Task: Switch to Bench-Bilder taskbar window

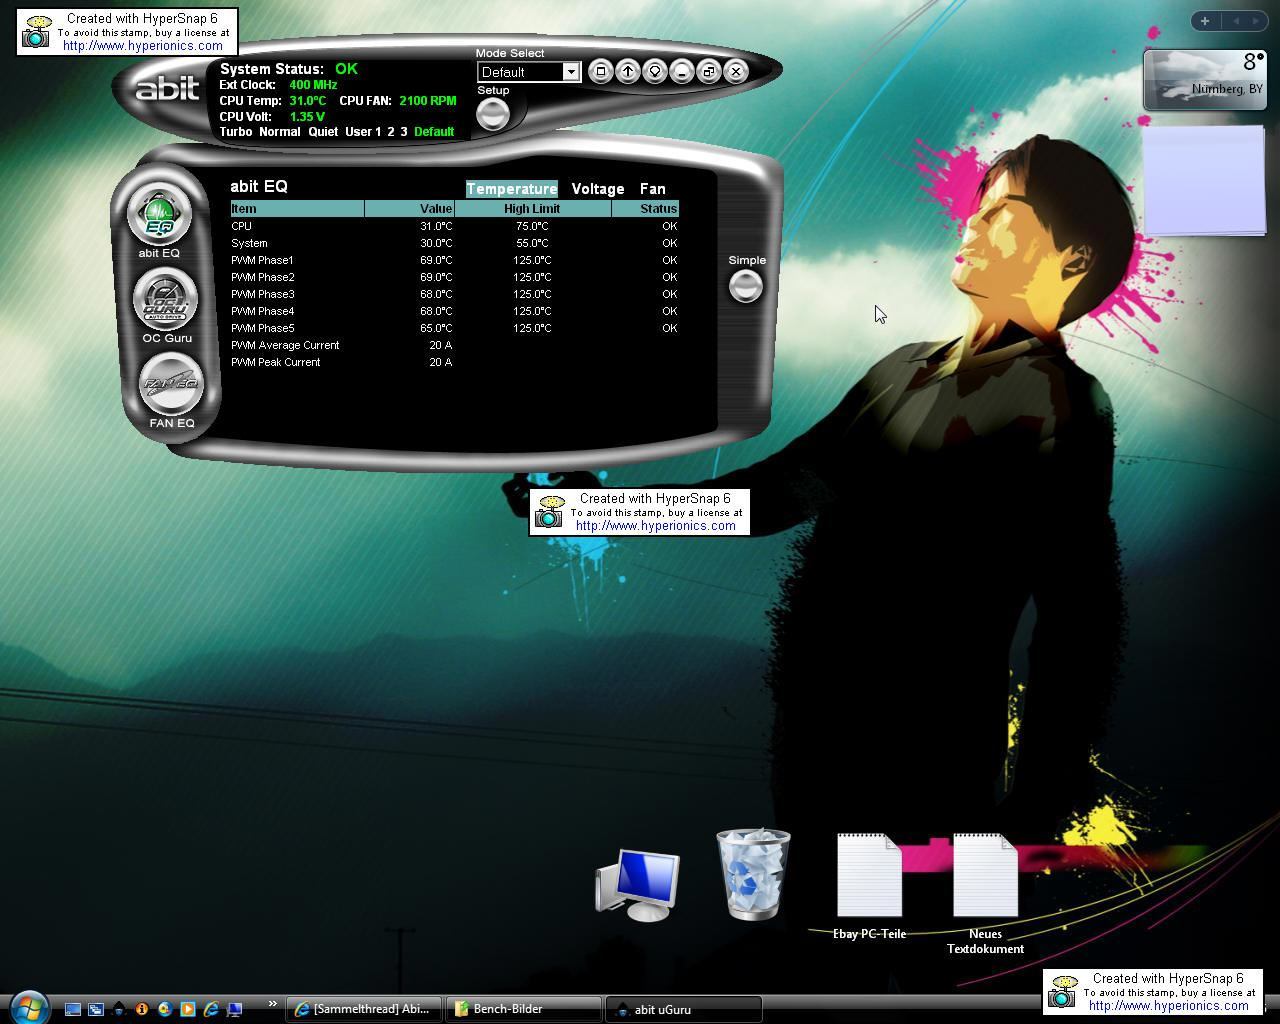Action: click(524, 1009)
